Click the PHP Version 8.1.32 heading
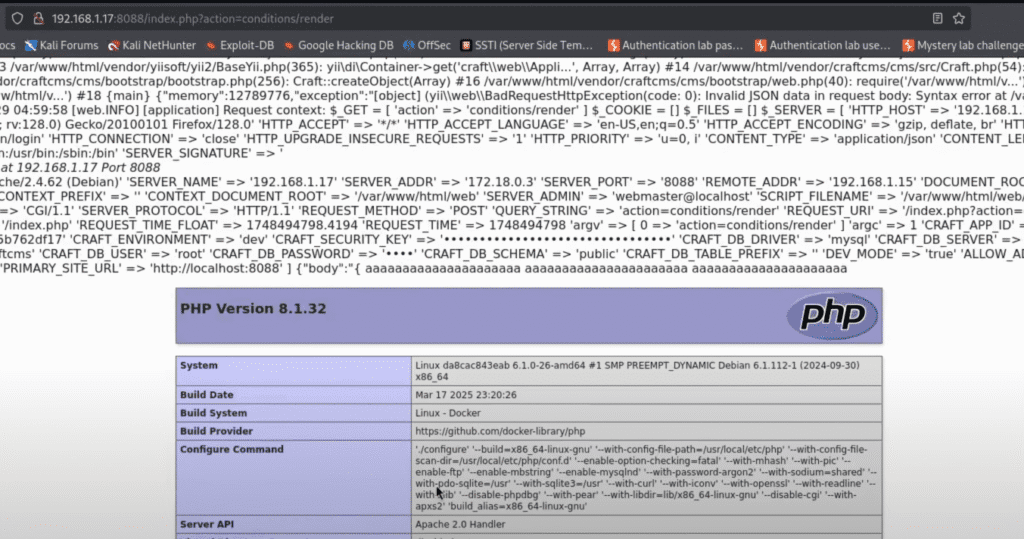Screen dimensions: 1024x539 pyautogui.click(x=253, y=308)
